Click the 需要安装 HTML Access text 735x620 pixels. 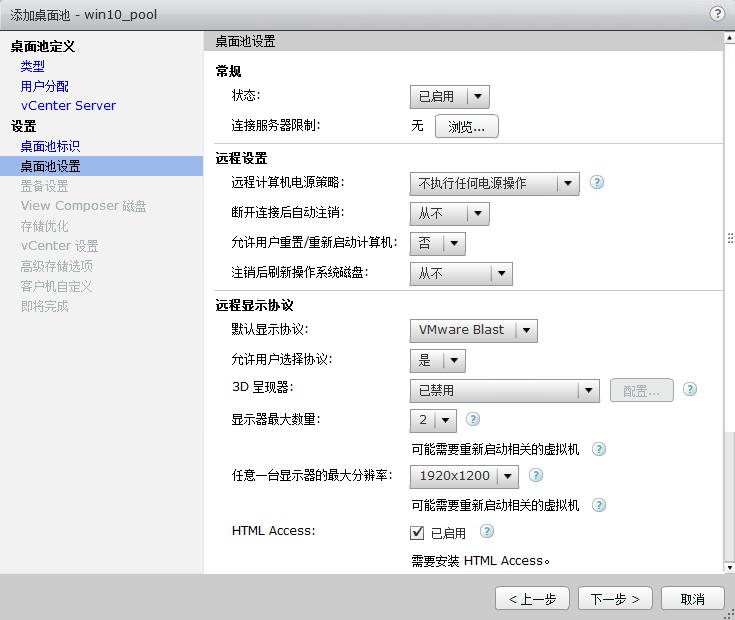[480, 561]
